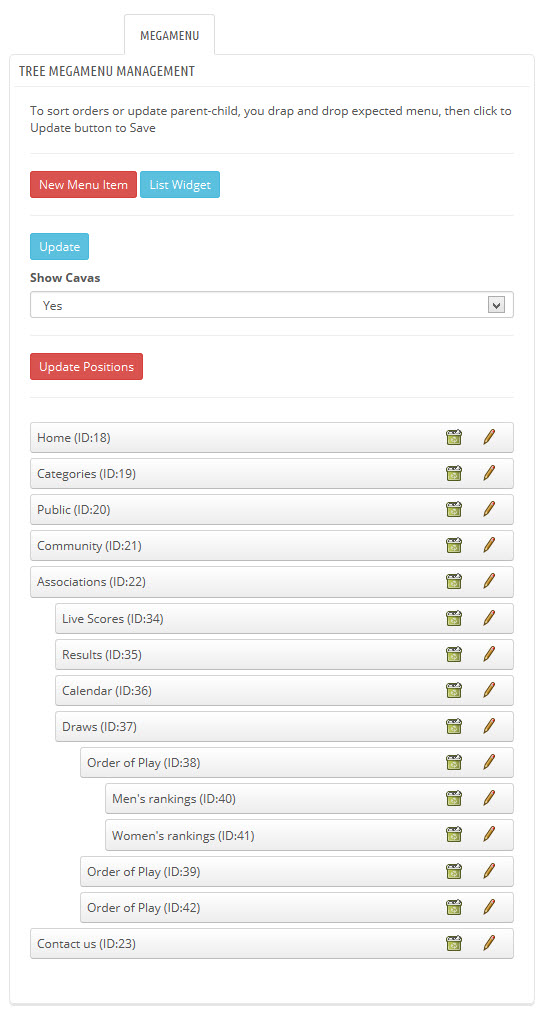
Task: Edit Live Scores (ID:34) using pencil icon
Action: pyautogui.click(x=489, y=619)
